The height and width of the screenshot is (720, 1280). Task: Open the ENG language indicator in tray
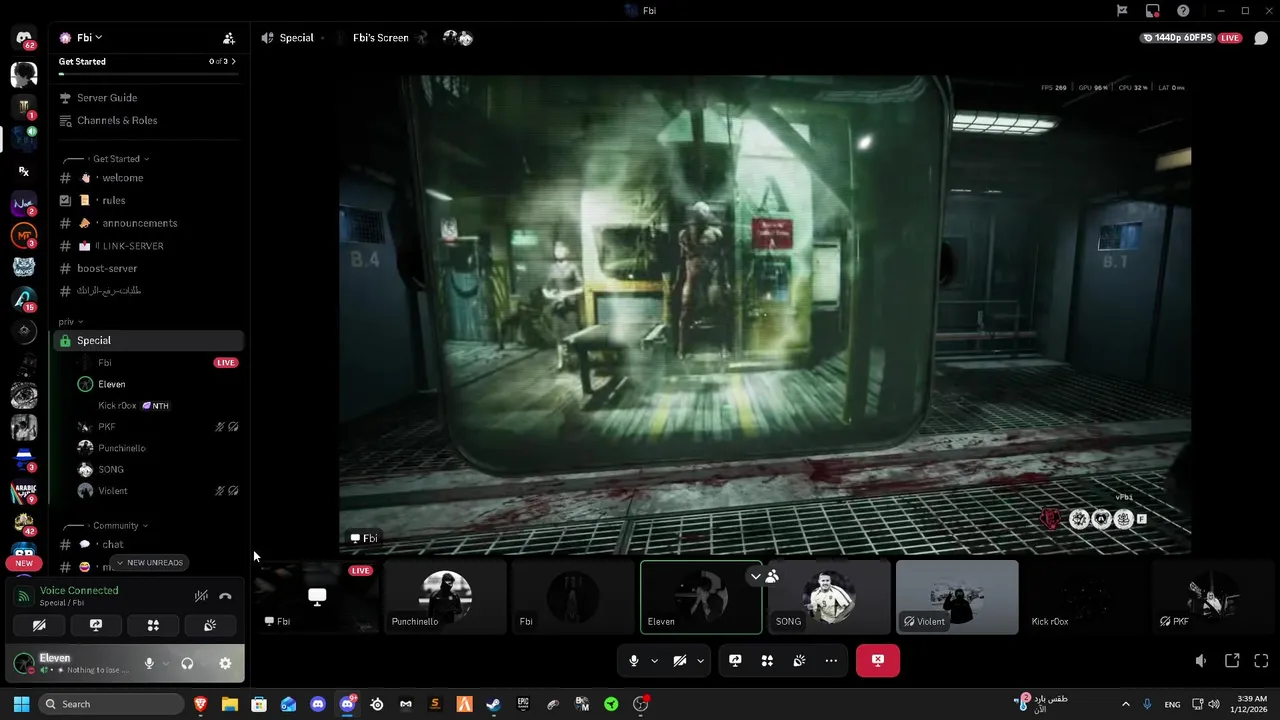click(x=1172, y=705)
